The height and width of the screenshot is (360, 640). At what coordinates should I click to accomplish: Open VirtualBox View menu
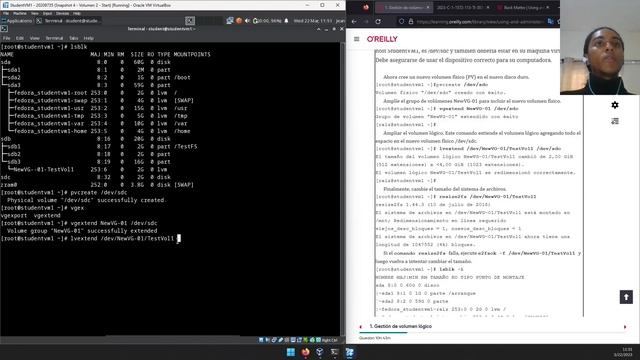pyautogui.click(x=35, y=13)
